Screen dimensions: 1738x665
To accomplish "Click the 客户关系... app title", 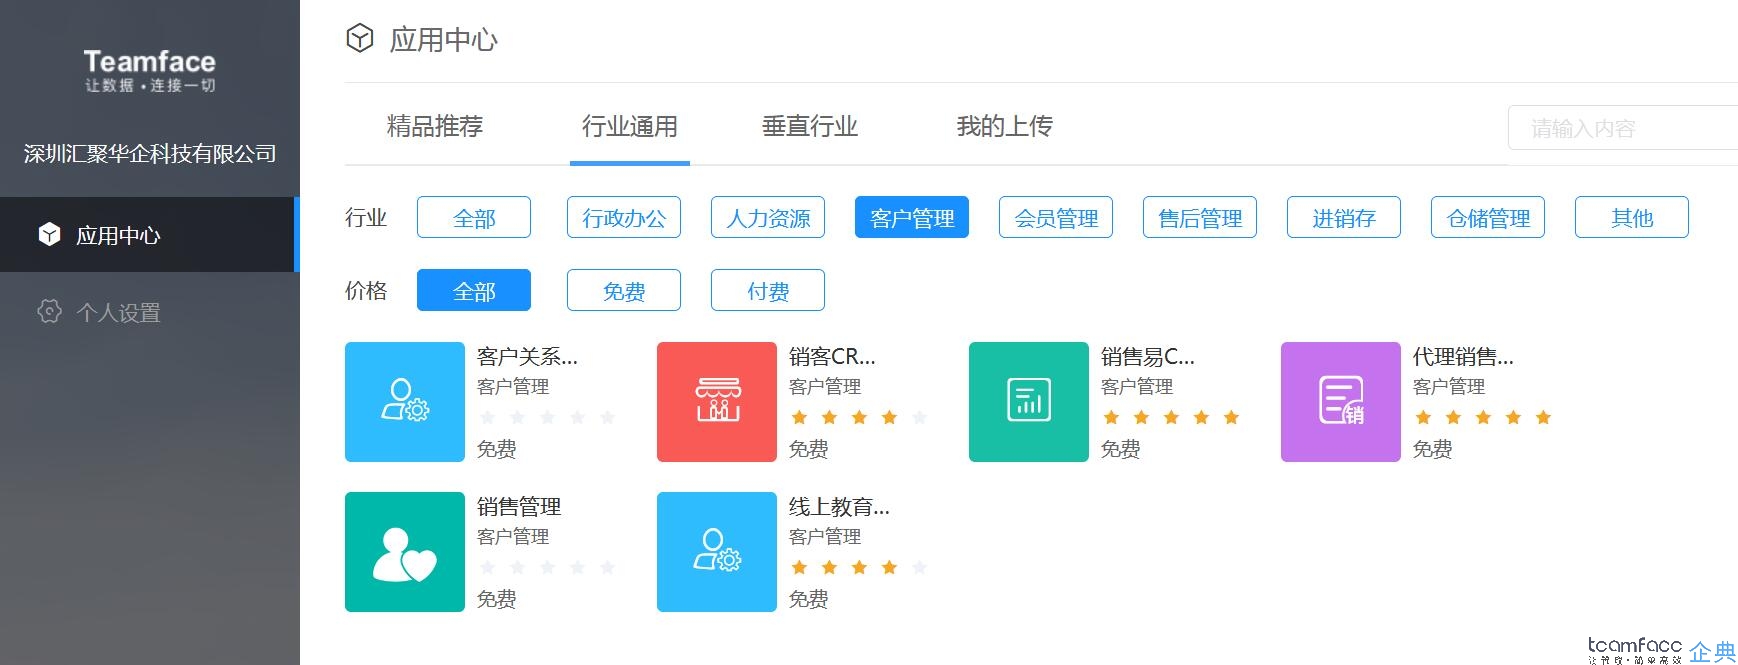I will (x=527, y=356).
